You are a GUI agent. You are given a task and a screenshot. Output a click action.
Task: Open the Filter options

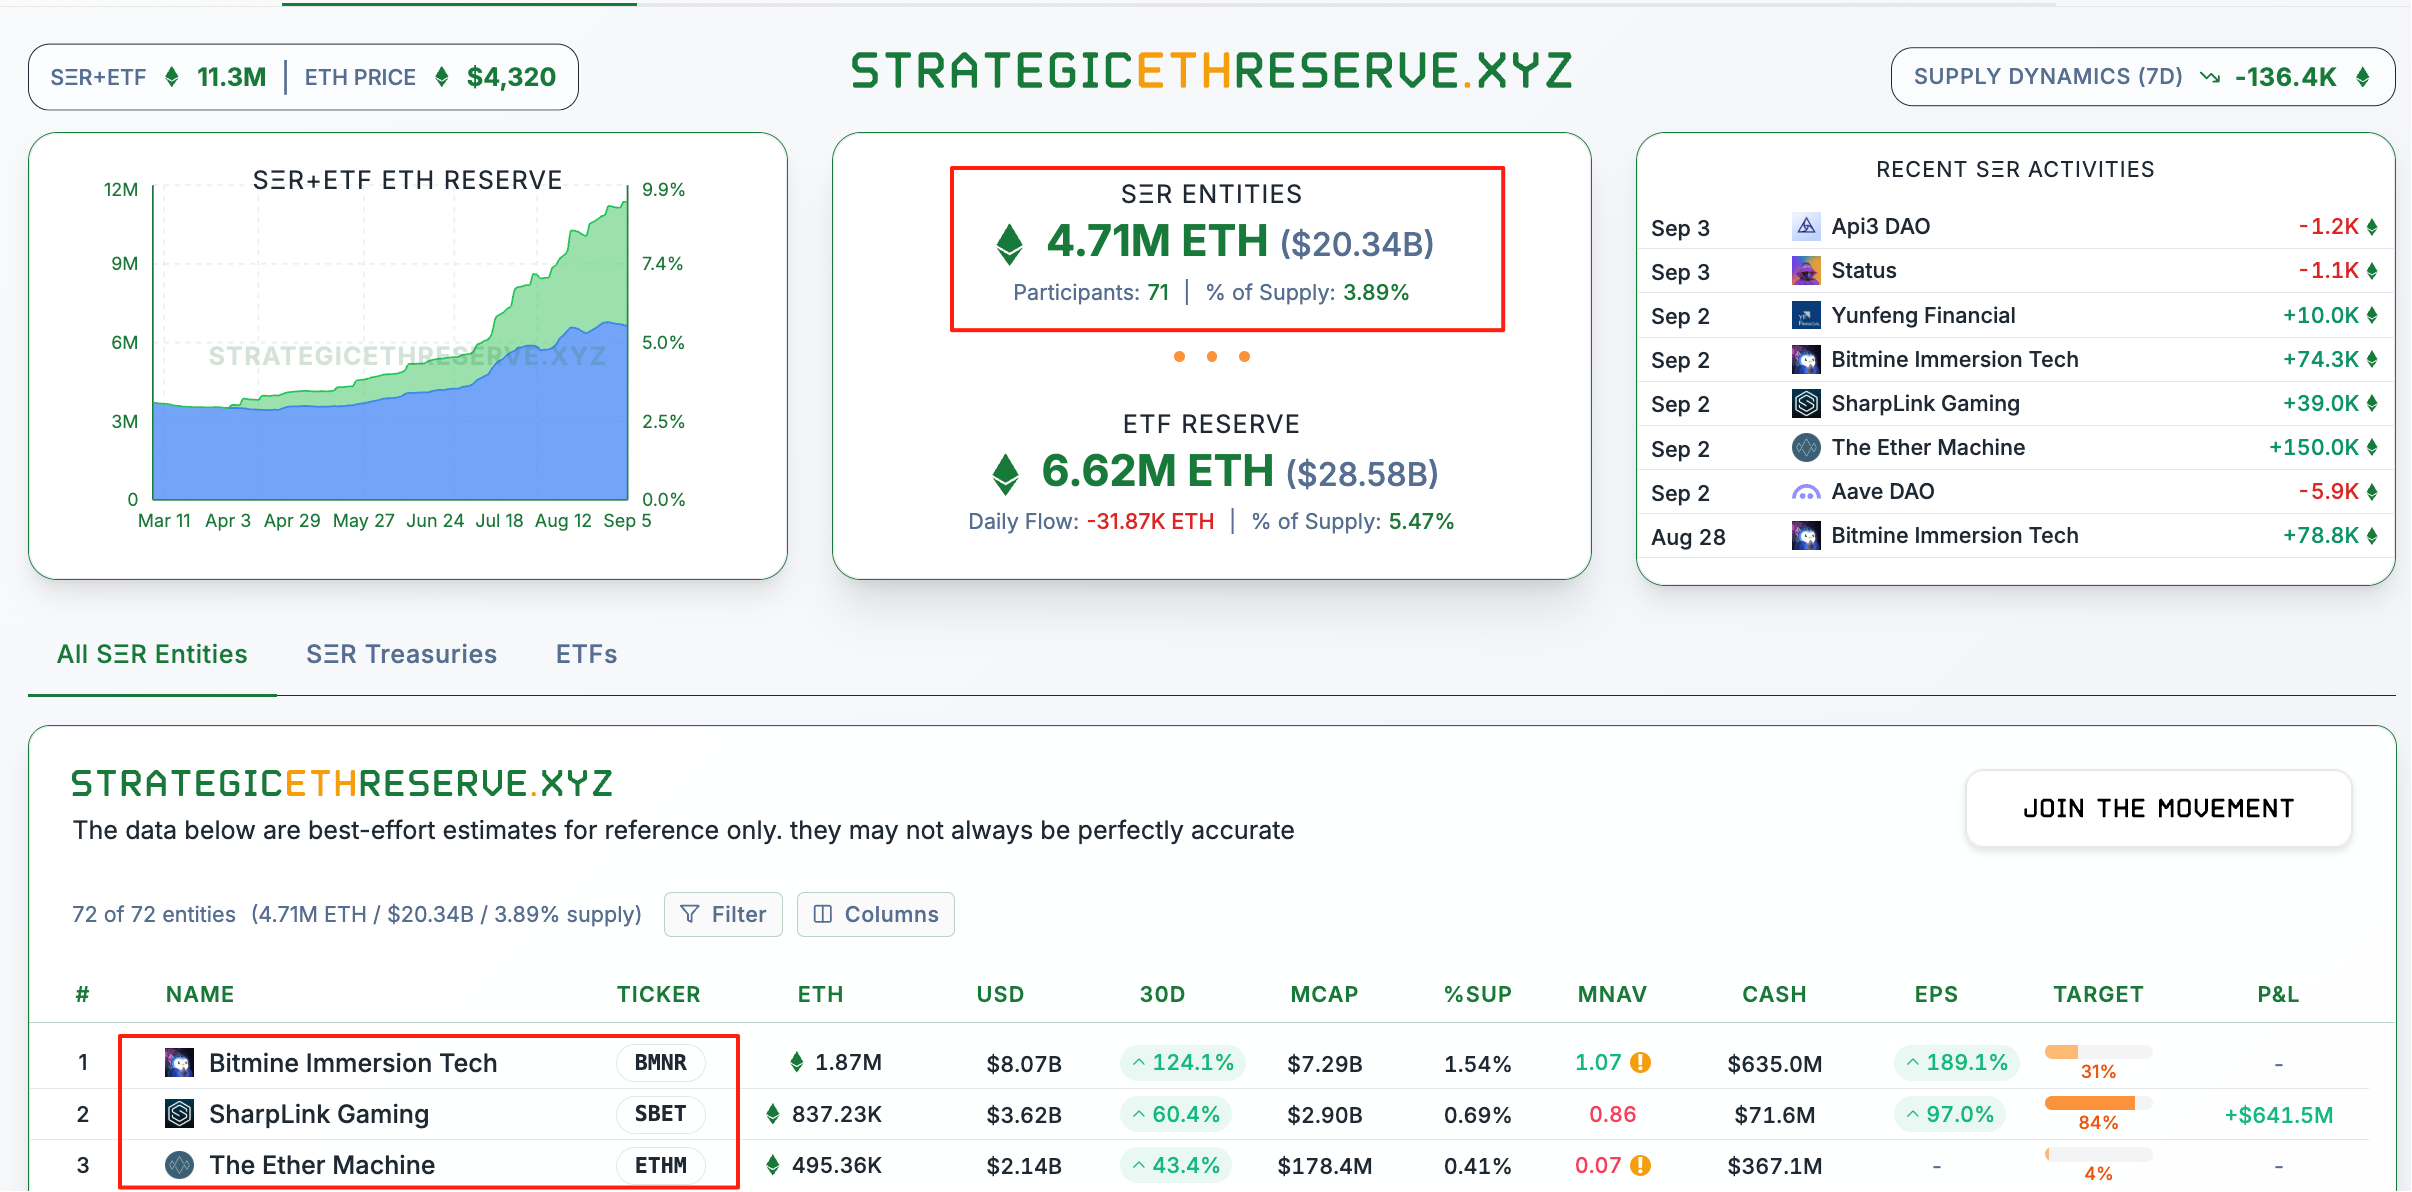(x=723, y=914)
